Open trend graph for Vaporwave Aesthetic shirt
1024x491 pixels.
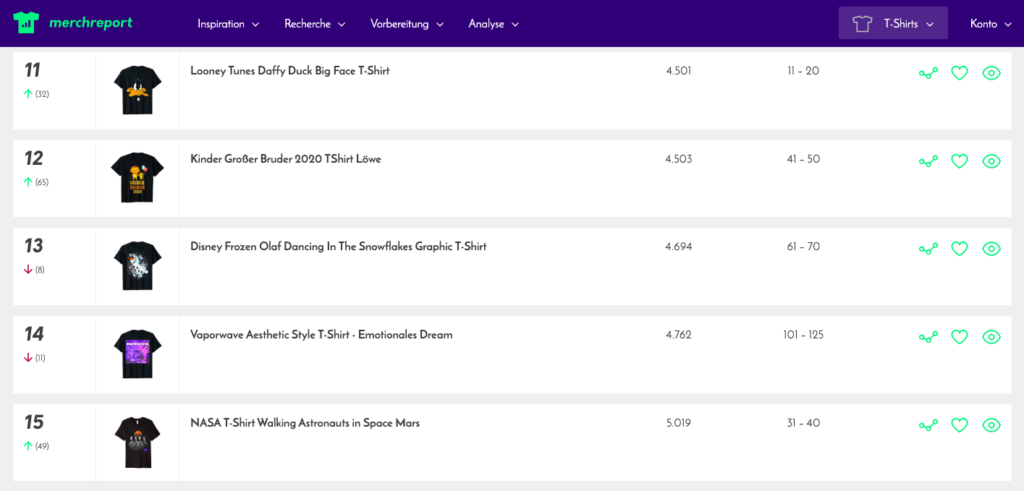click(x=928, y=338)
